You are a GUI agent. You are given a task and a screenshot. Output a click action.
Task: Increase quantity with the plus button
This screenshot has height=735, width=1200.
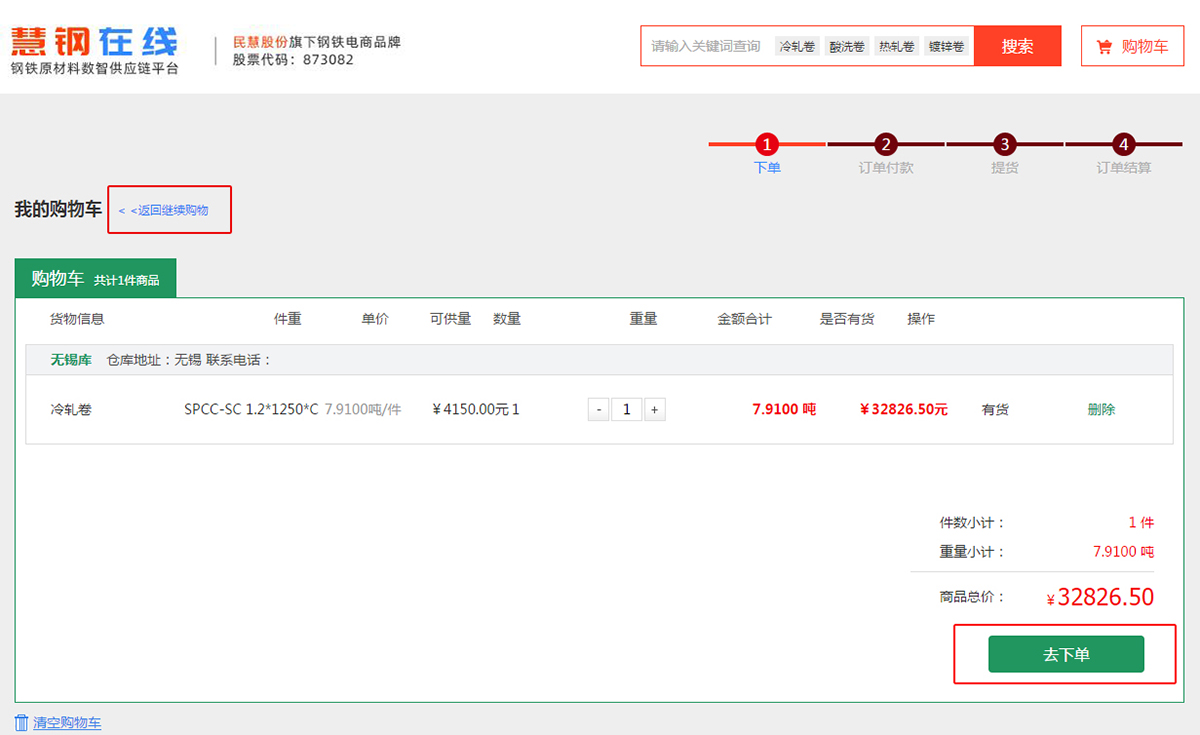tap(654, 409)
